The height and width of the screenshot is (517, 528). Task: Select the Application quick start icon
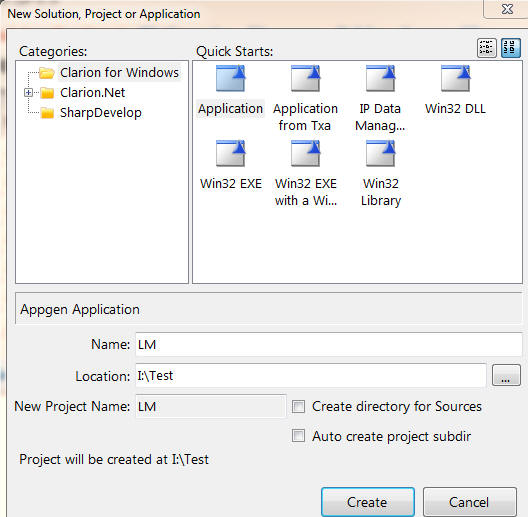(x=231, y=78)
